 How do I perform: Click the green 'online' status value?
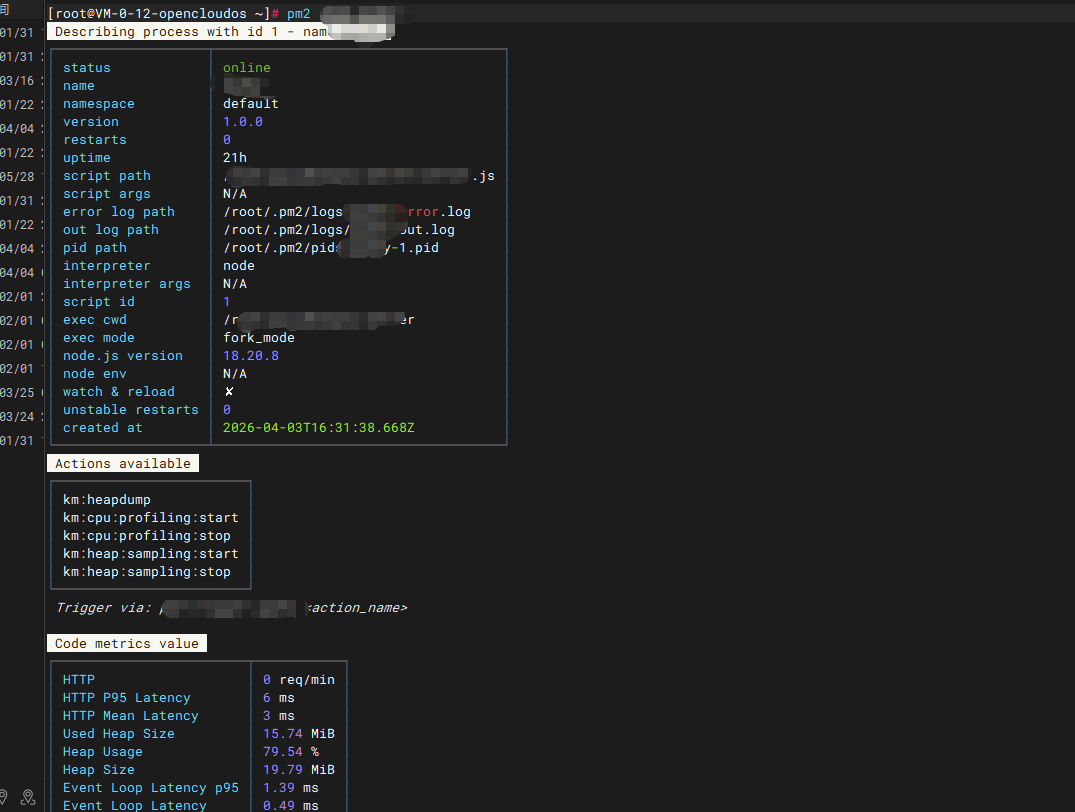(x=246, y=68)
